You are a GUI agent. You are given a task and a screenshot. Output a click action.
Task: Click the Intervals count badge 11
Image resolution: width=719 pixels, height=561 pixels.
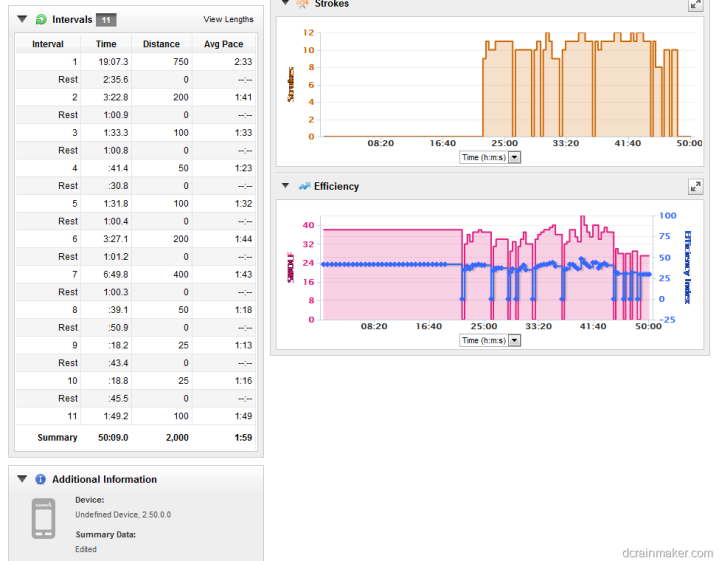107,19
